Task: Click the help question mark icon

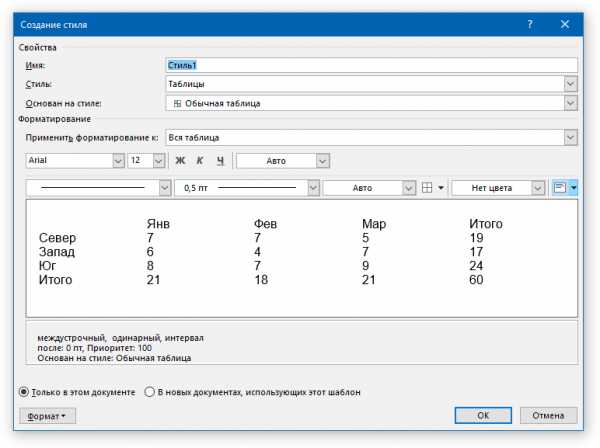Action: 530,22
